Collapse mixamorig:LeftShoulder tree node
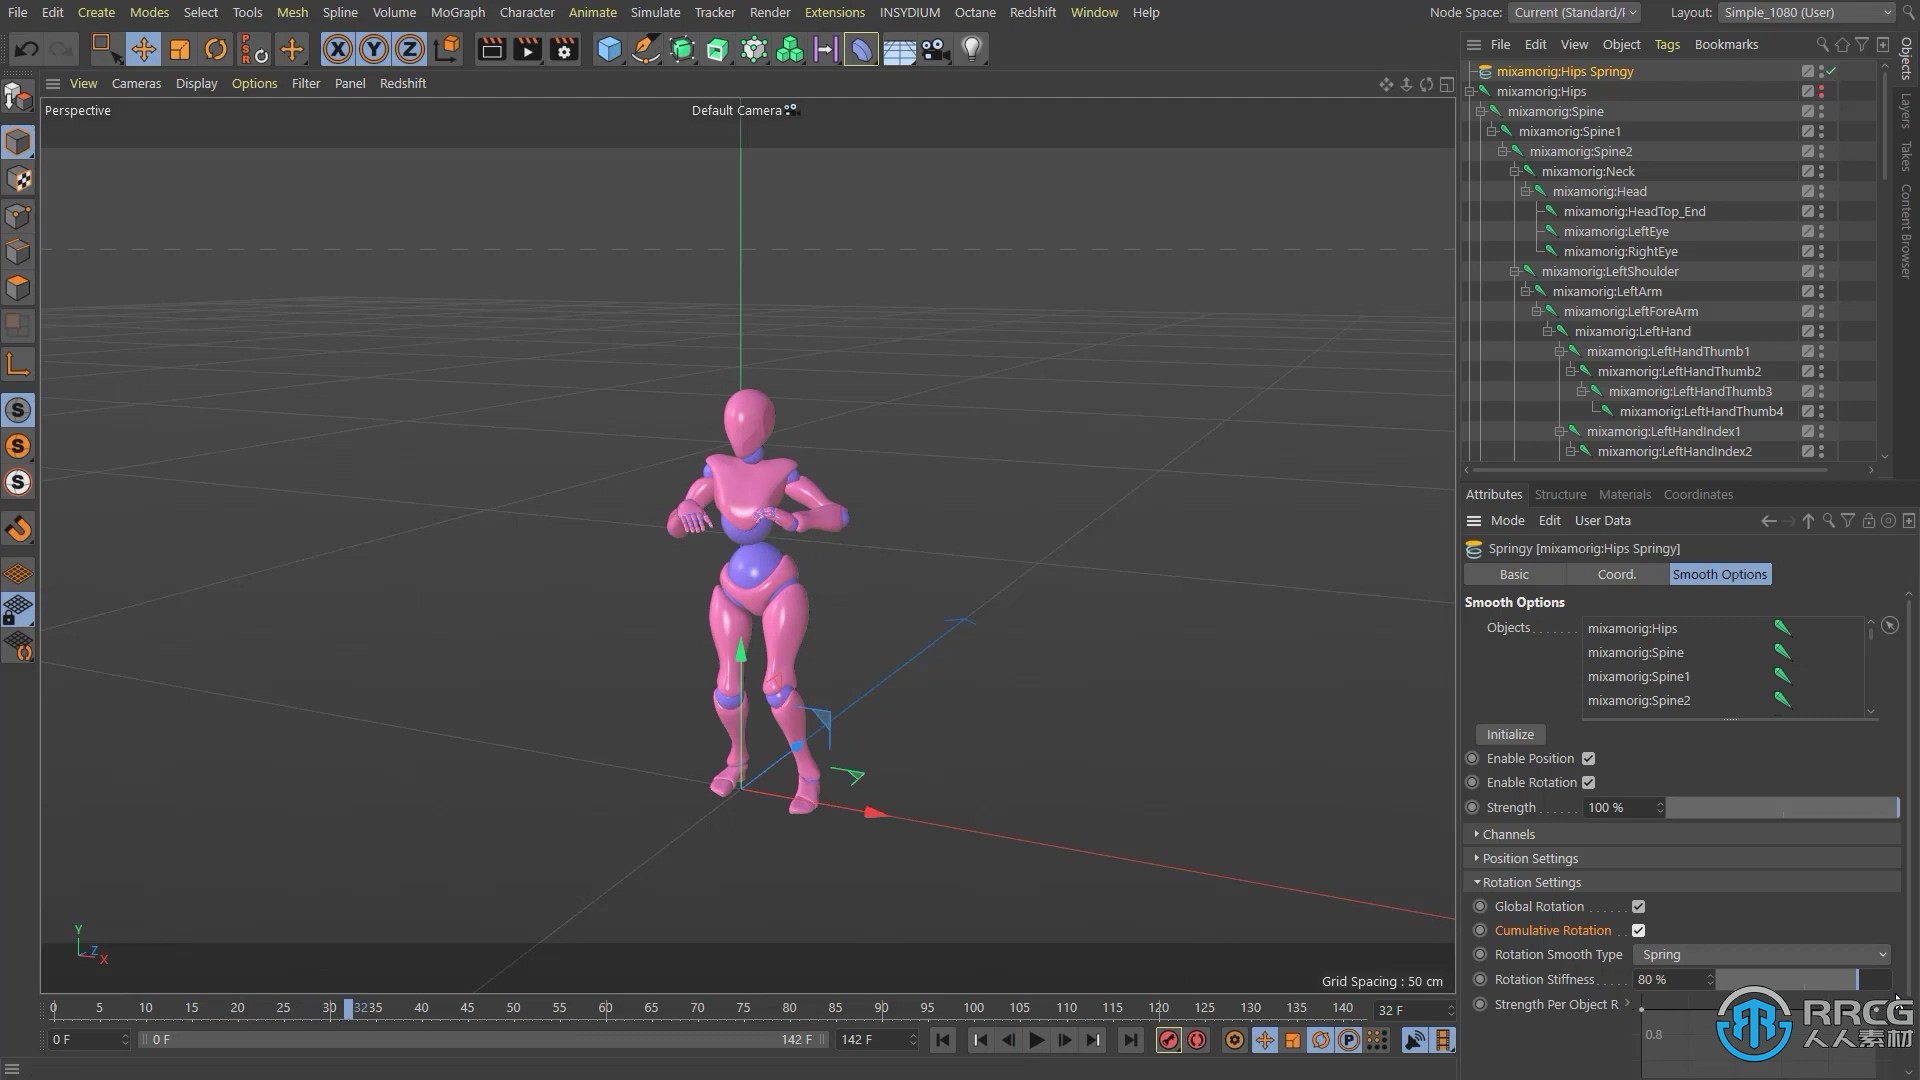The width and height of the screenshot is (1920, 1080). 1515,271
